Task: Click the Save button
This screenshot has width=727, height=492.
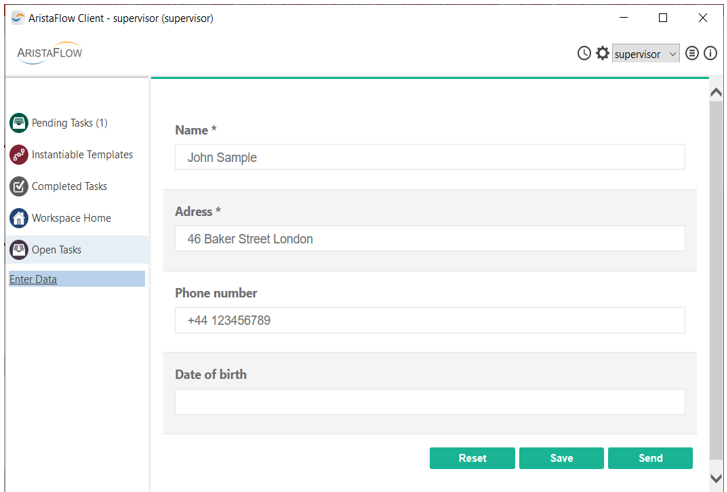Action: point(561,458)
